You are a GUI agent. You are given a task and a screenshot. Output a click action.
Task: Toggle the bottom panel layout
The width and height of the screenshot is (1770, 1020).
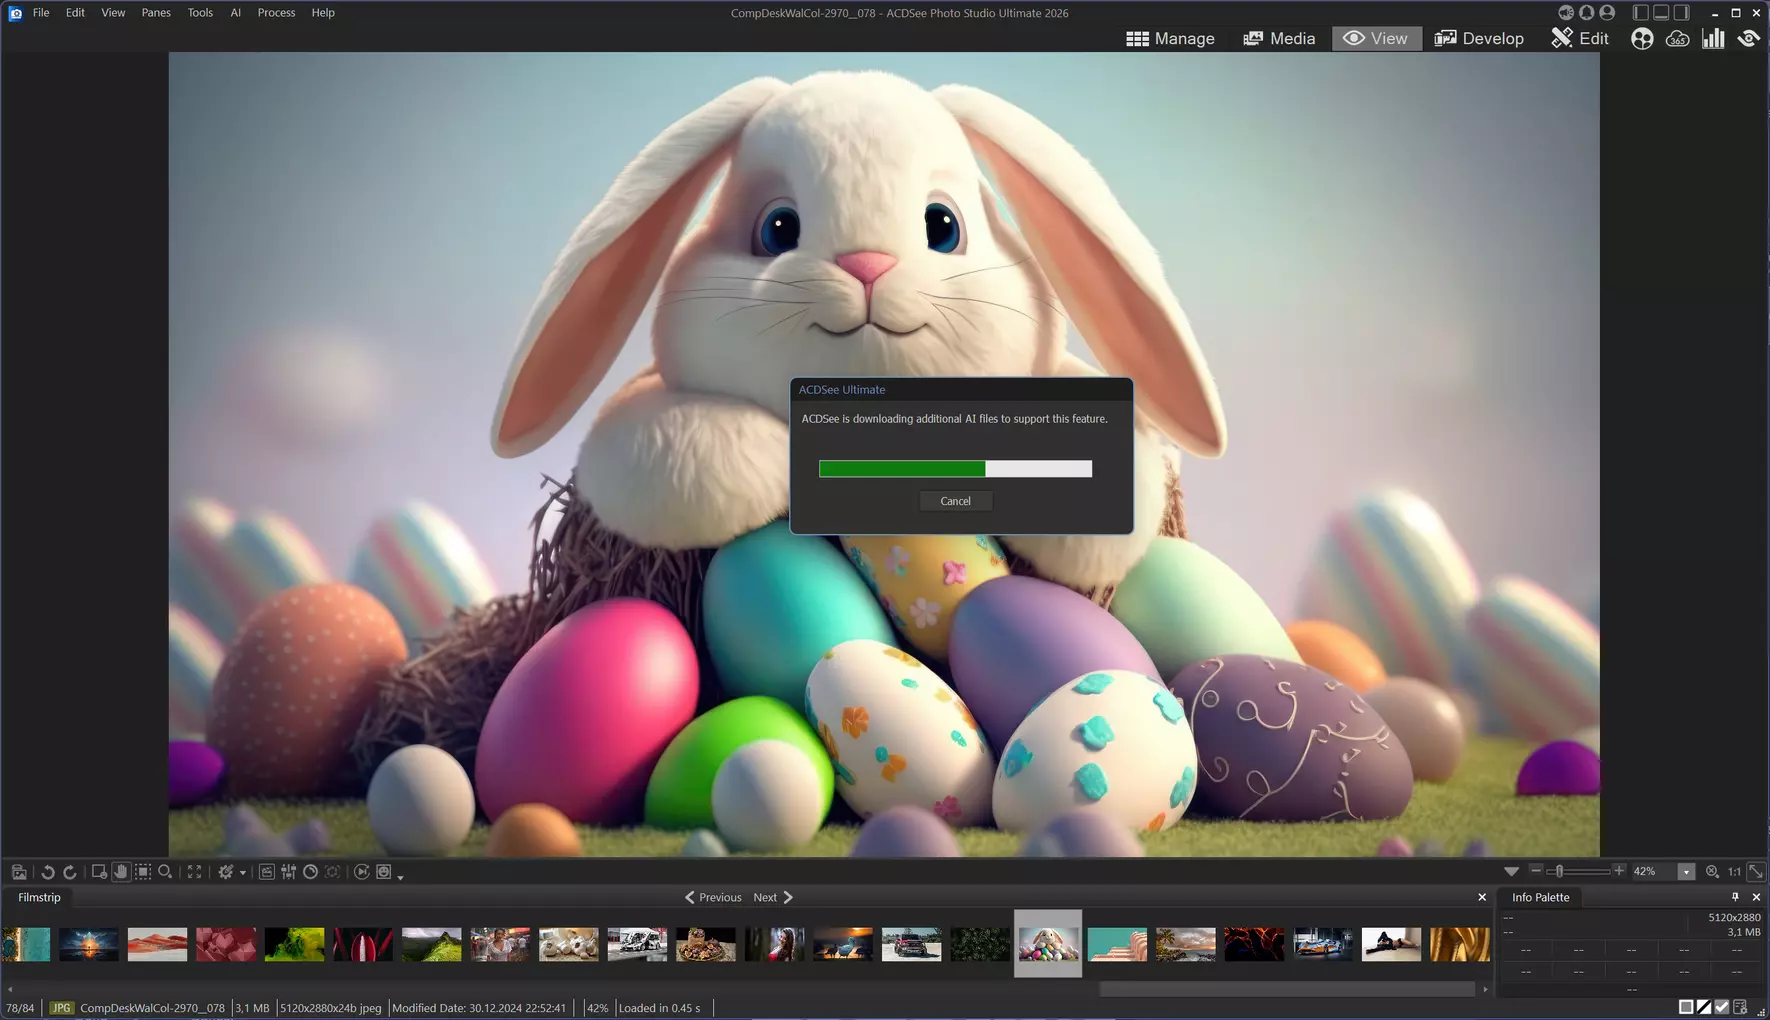[x=1661, y=13]
